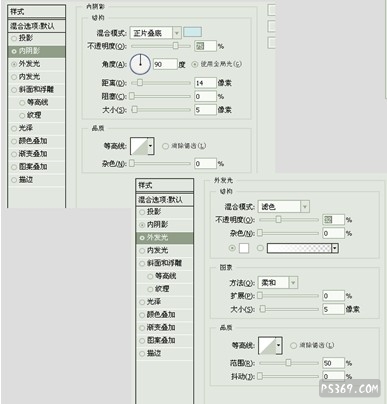The image size is (387, 404).
Task: Click size field in Outer Glow dialog
Action: coord(333,309)
